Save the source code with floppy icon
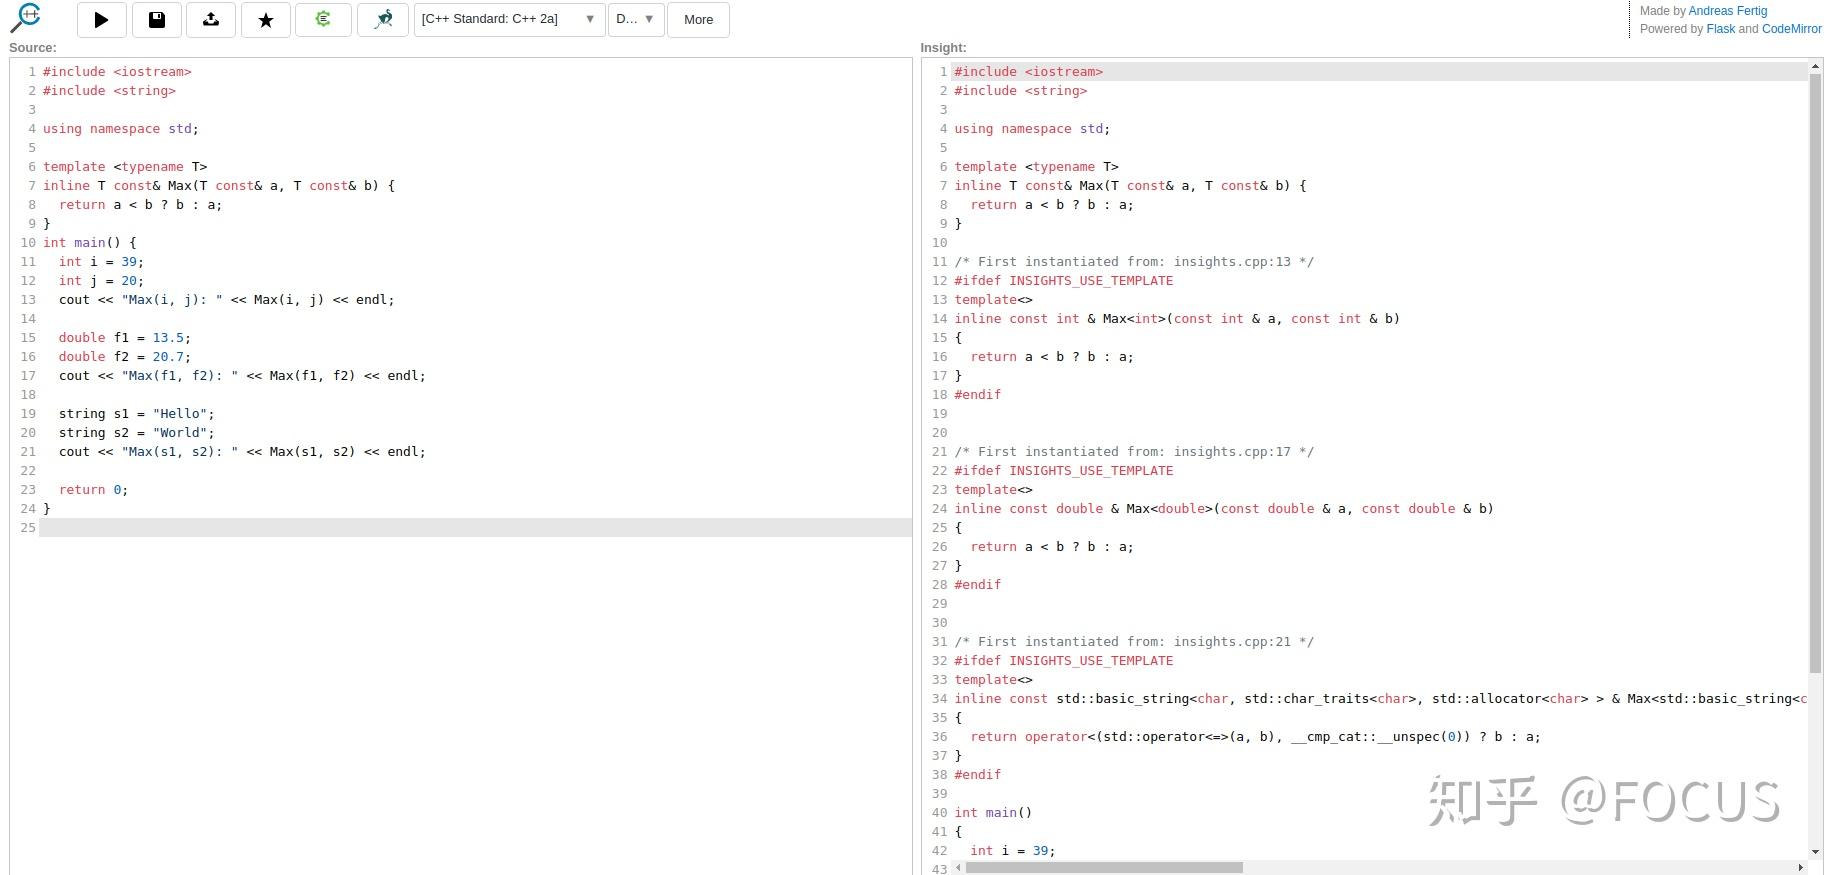Screen dimensions: 1827x875 pyautogui.click(x=156, y=19)
